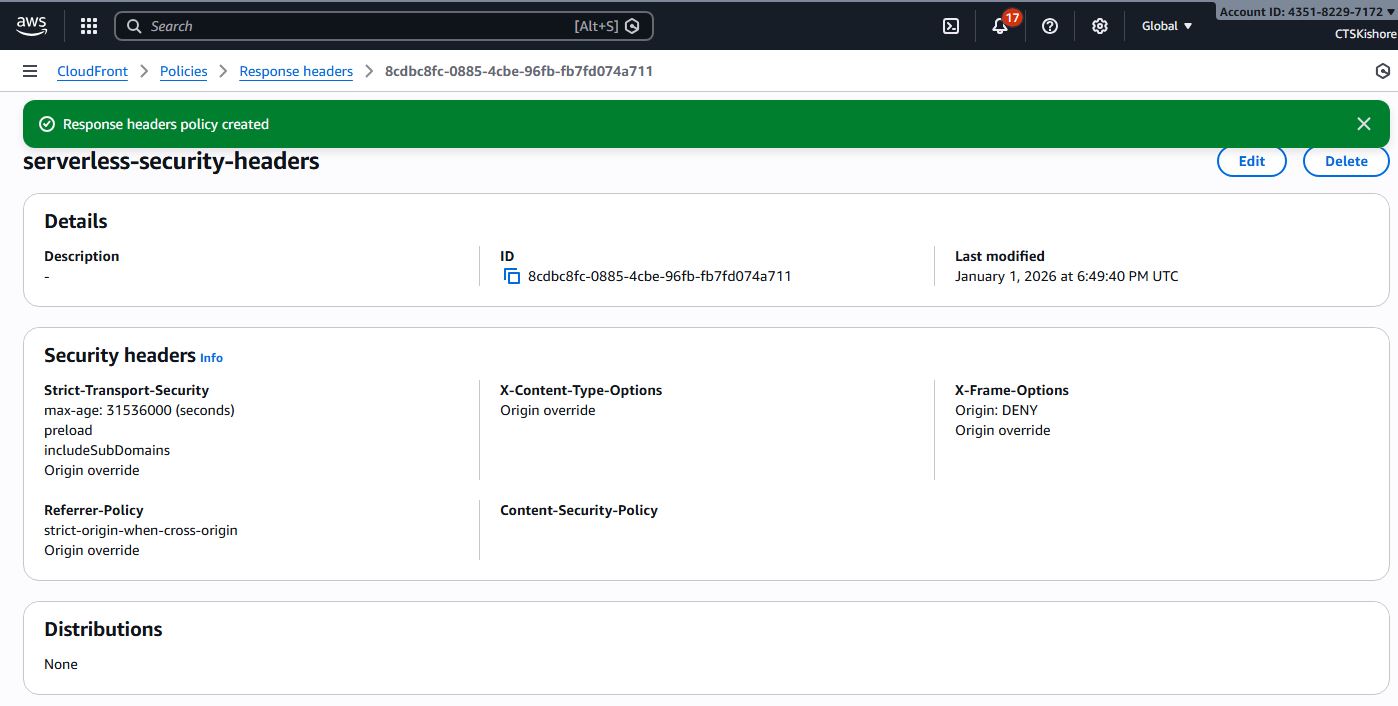Image resolution: width=1398 pixels, height=706 pixels.
Task: Toggle the hamburger side navigation menu
Action: pyautogui.click(x=30, y=71)
